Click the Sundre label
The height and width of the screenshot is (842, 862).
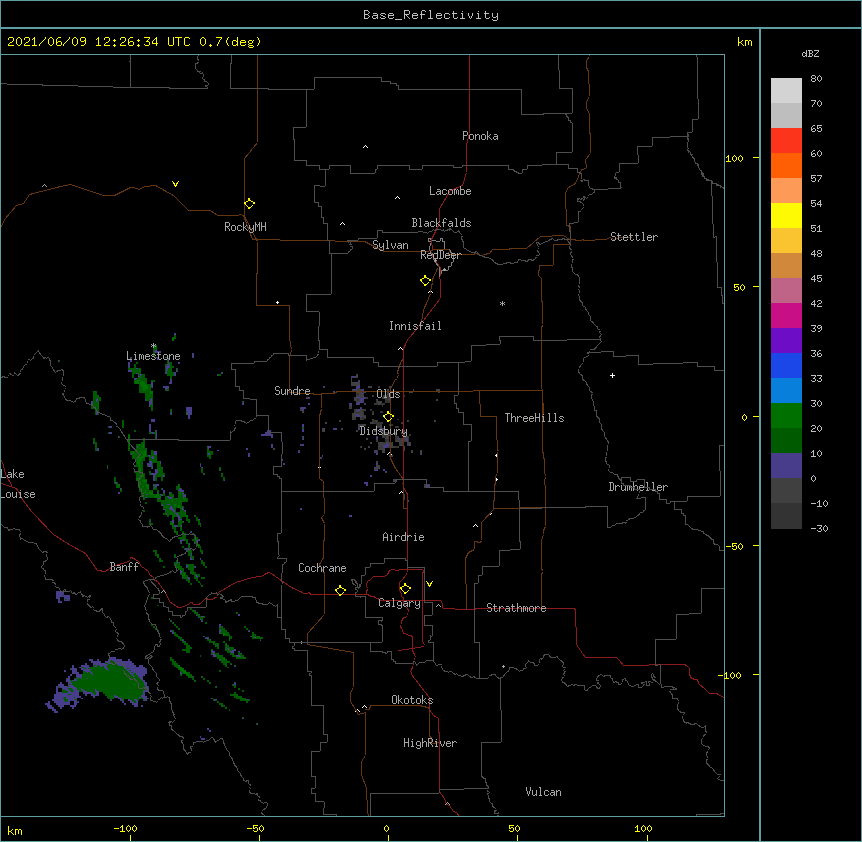(292, 391)
